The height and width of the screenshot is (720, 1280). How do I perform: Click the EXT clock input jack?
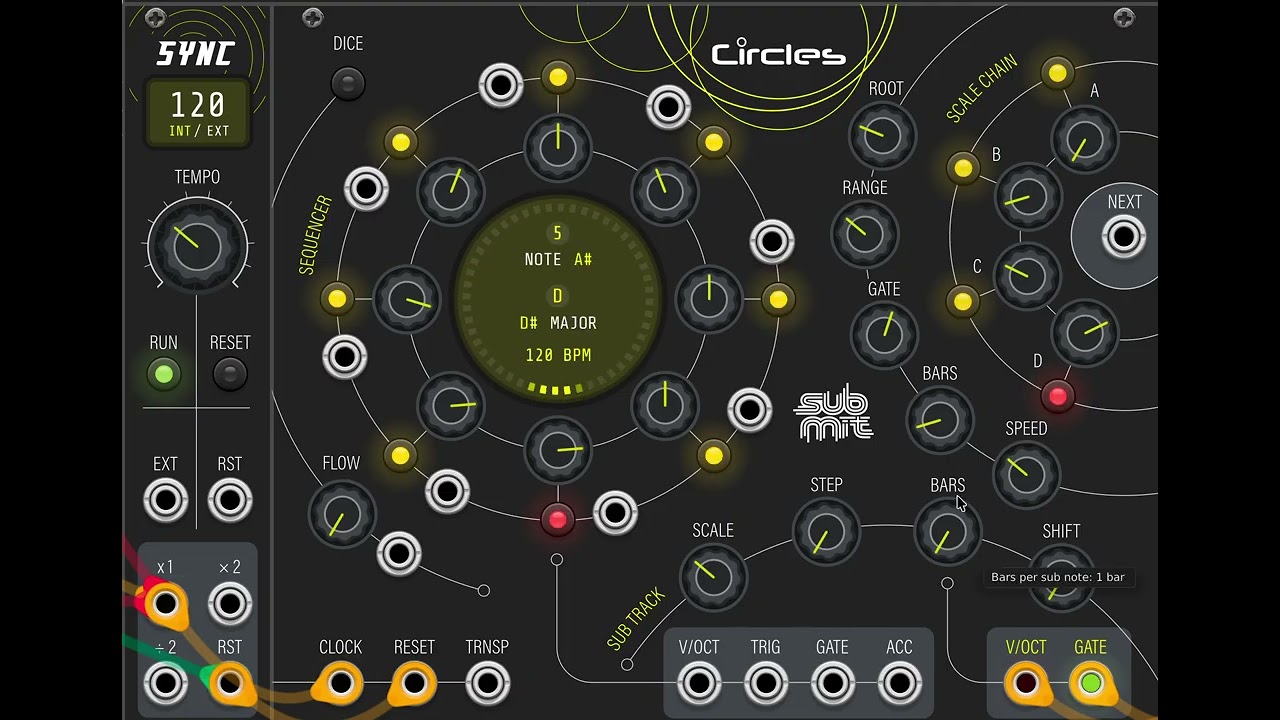(165, 500)
